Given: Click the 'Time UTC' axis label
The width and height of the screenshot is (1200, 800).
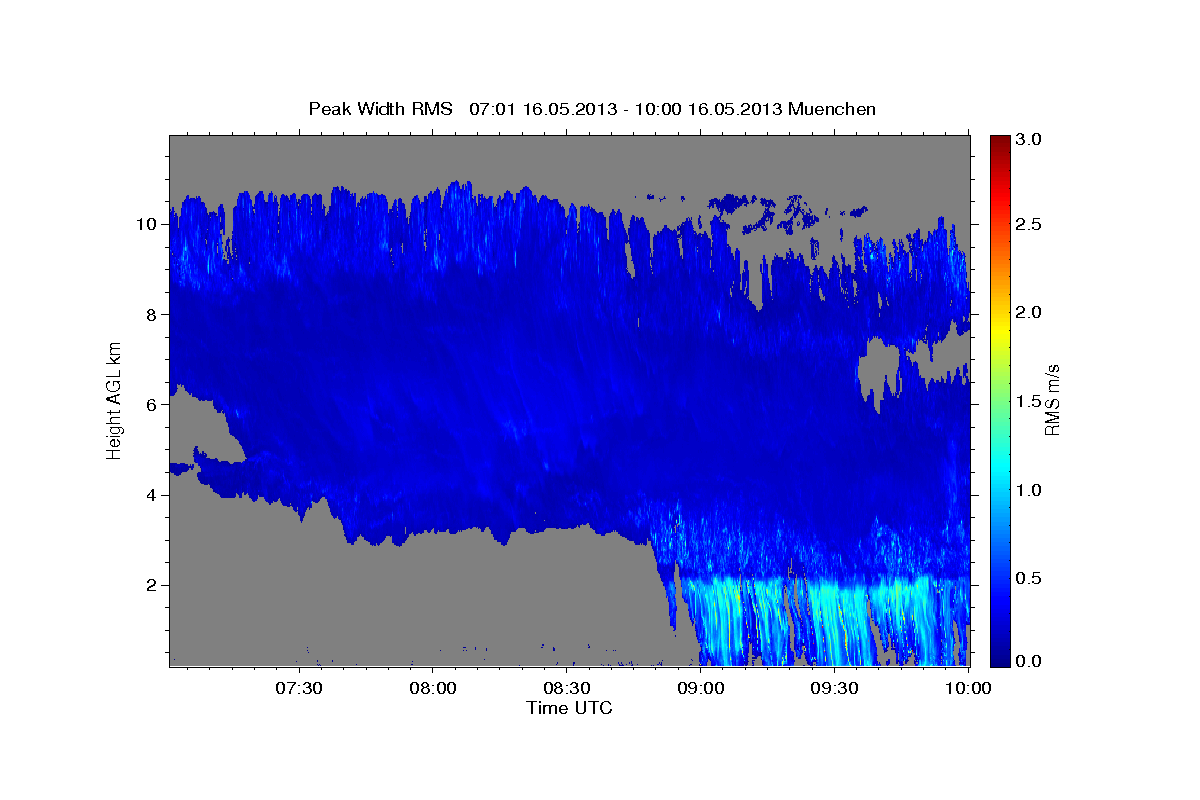Looking at the screenshot, I should (569, 708).
